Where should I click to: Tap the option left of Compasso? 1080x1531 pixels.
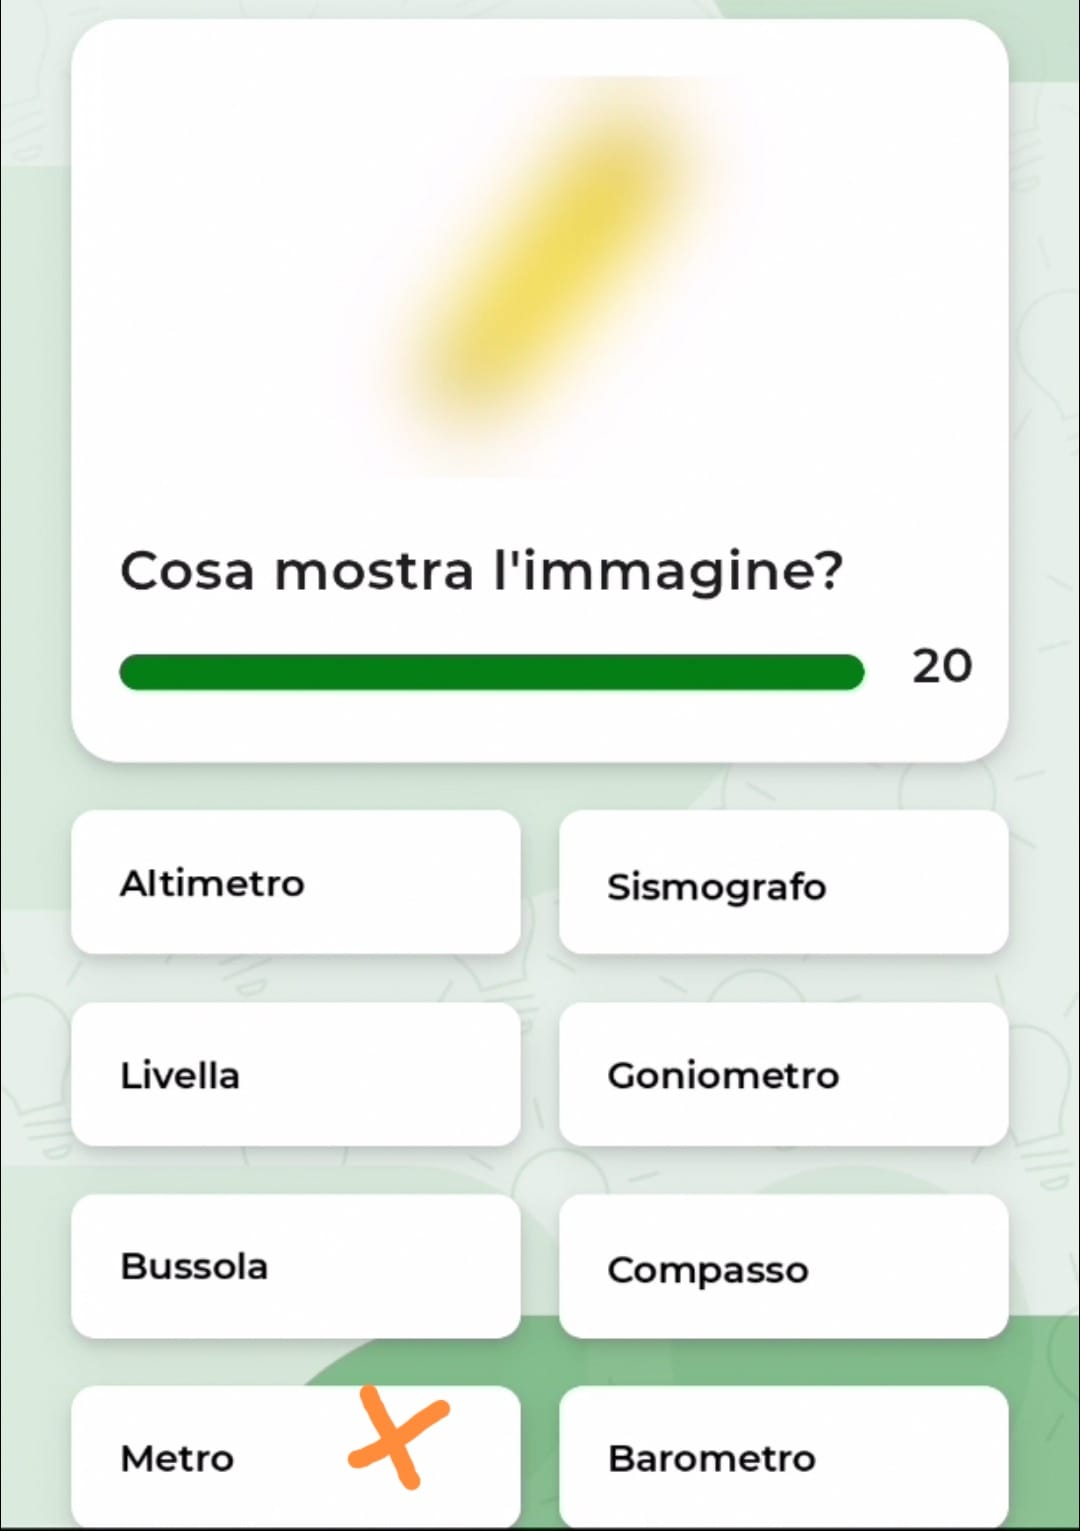pos(296,1266)
